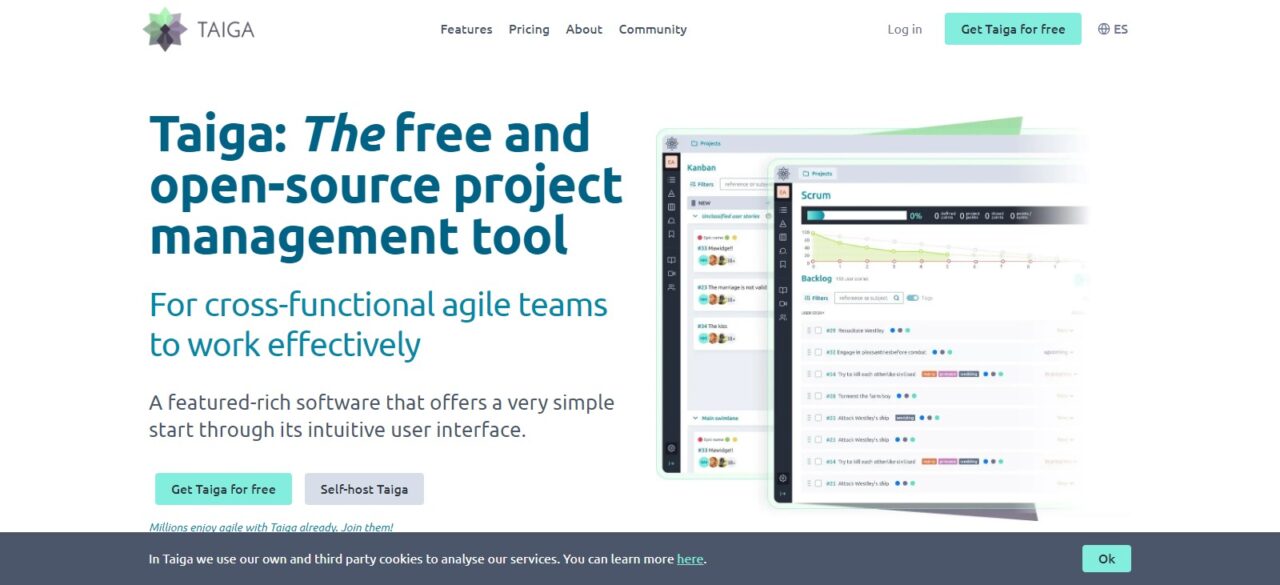This screenshot has height=585, width=1280.
Task: Open Kanban card #34 The kiss
Action: (x=731, y=333)
